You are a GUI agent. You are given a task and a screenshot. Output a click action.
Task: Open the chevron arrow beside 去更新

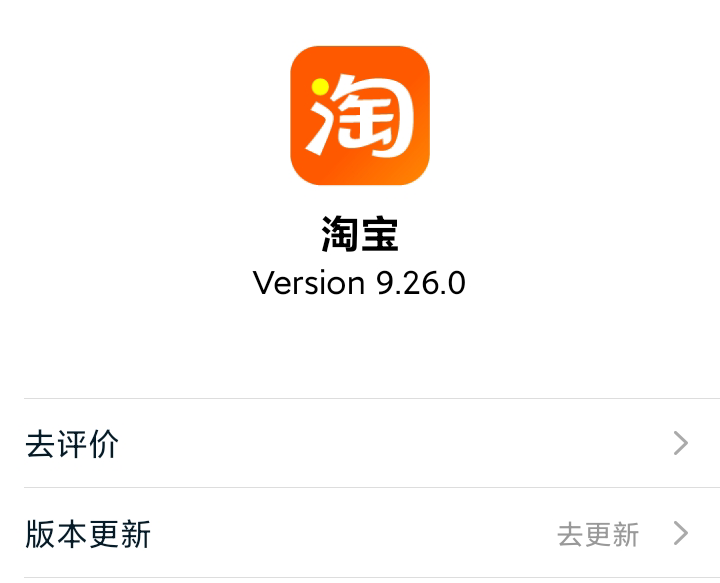tap(681, 533)
